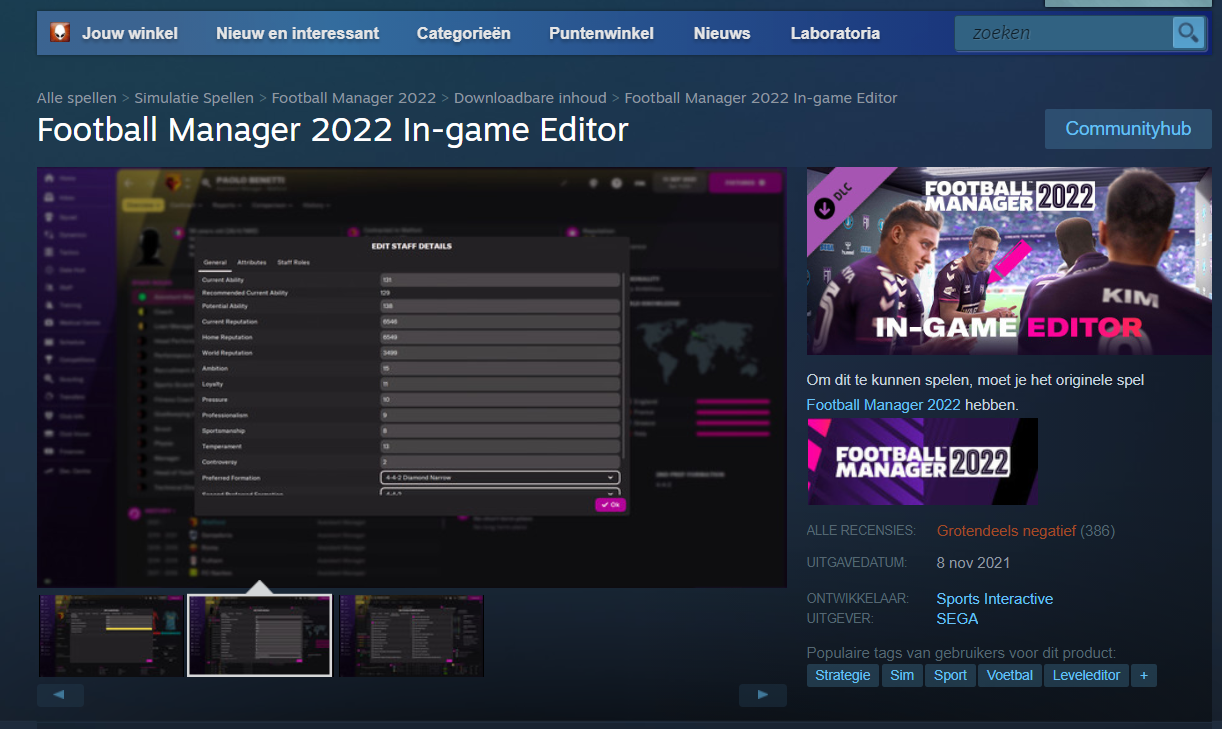Click the In-game Editor breadcrumb
1222x729 pixels.
(x=761, y=98)
